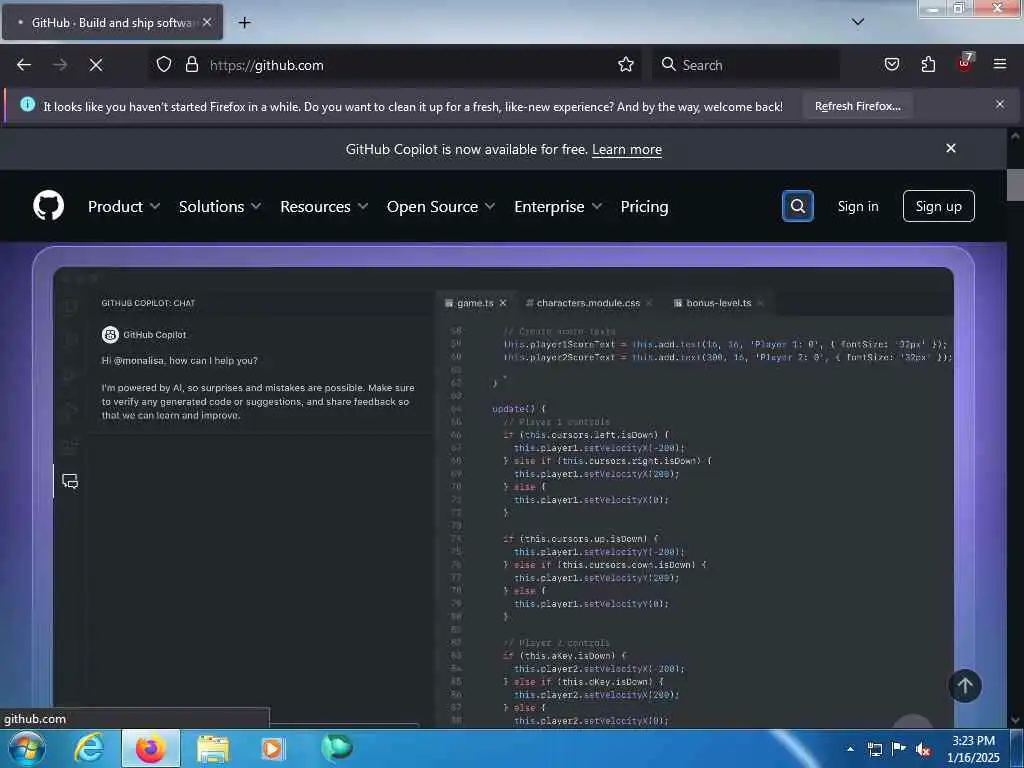The height and width of the screenshot is (768, 1024).
Task: Show hidden system tray icons
Action: (x=850, y=749)
